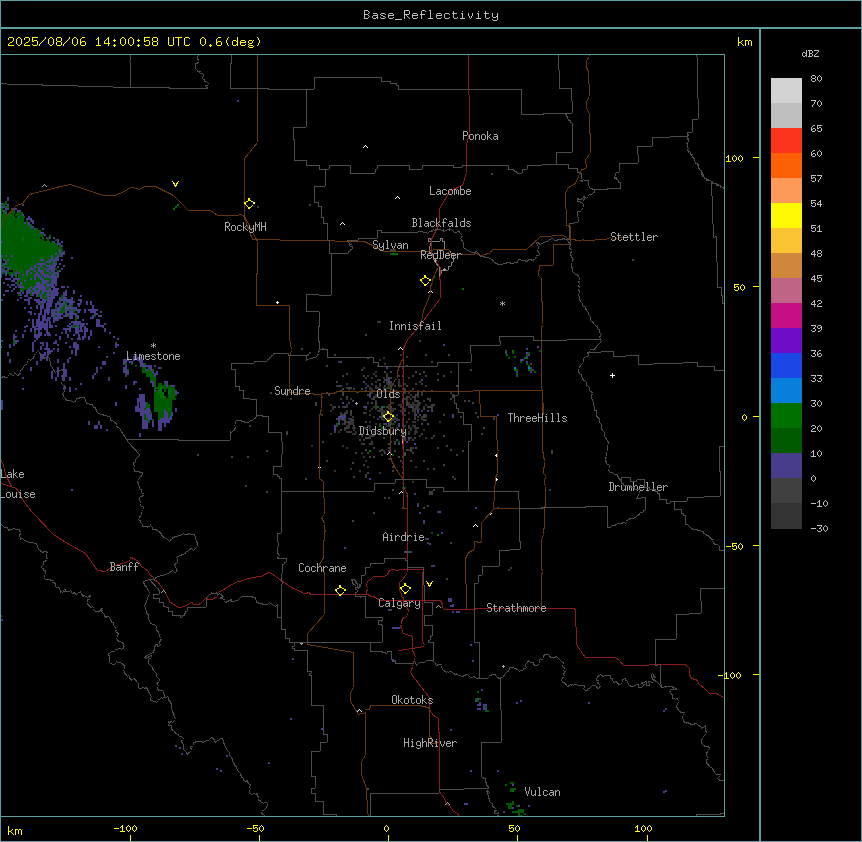The image size is (862, 842).
Task: Click the Sundre city label
Action: (x=292, y=391)
